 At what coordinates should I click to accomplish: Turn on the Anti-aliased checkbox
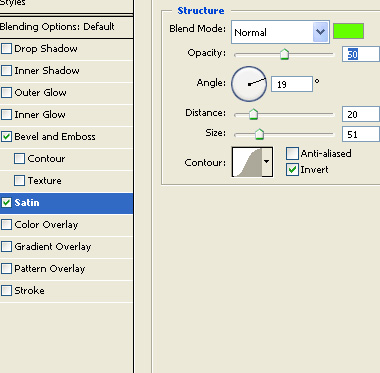click(x=292, y=154)
